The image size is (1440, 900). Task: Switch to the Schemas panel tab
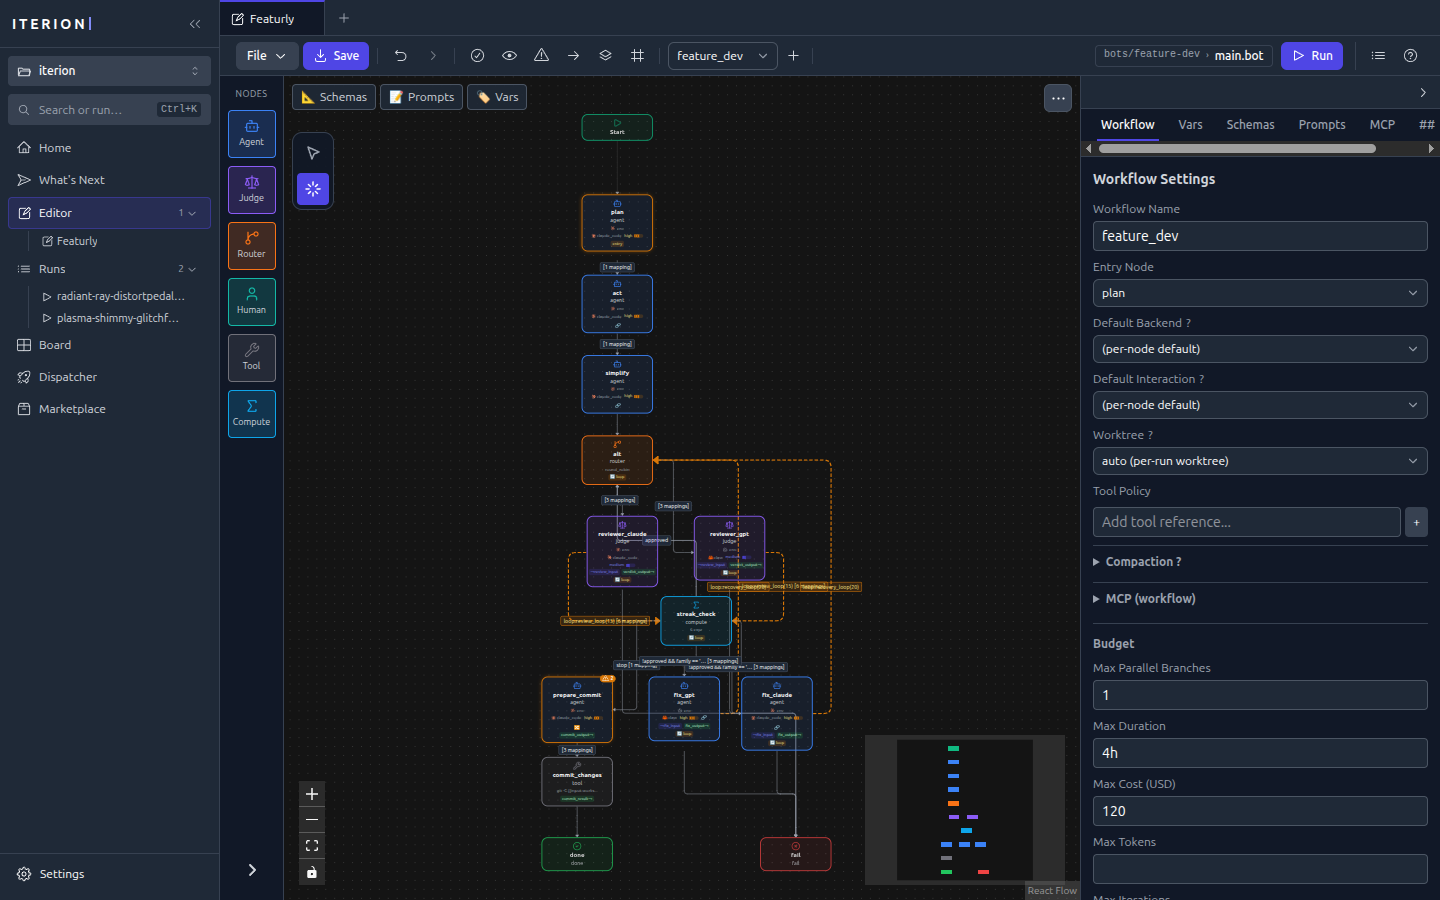pos(1250,125)
